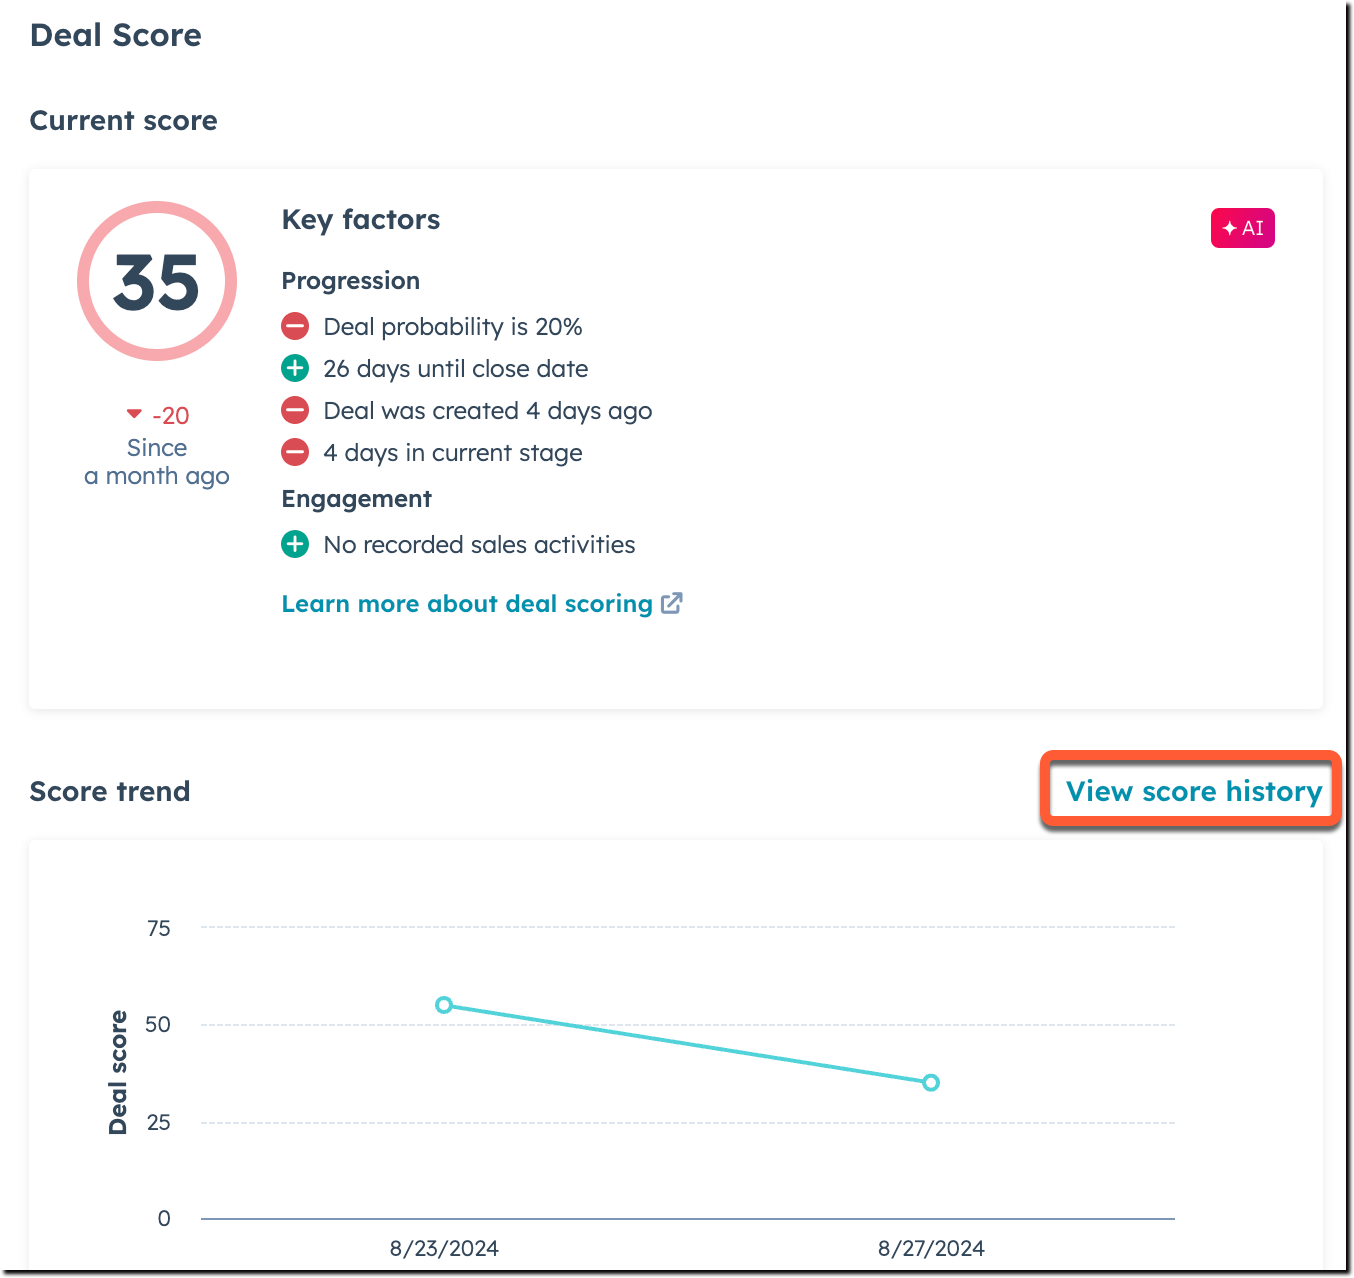Click minus icon next to Deal was created

pyautogui.click(x=295, y=410)
